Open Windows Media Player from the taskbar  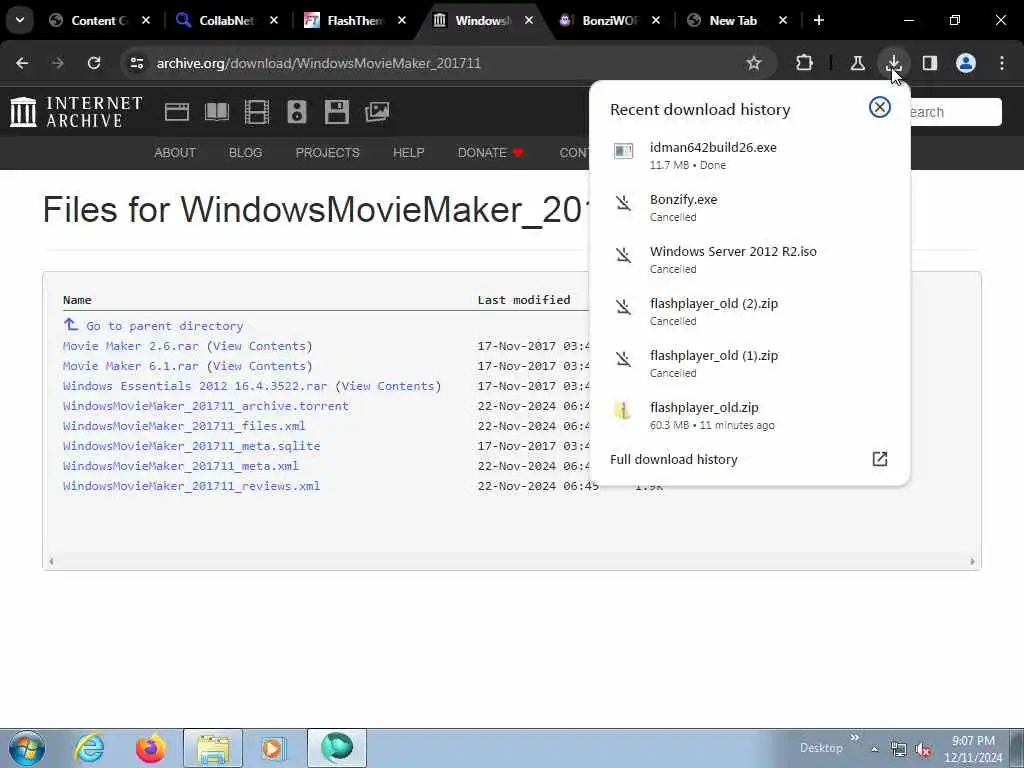274,748
